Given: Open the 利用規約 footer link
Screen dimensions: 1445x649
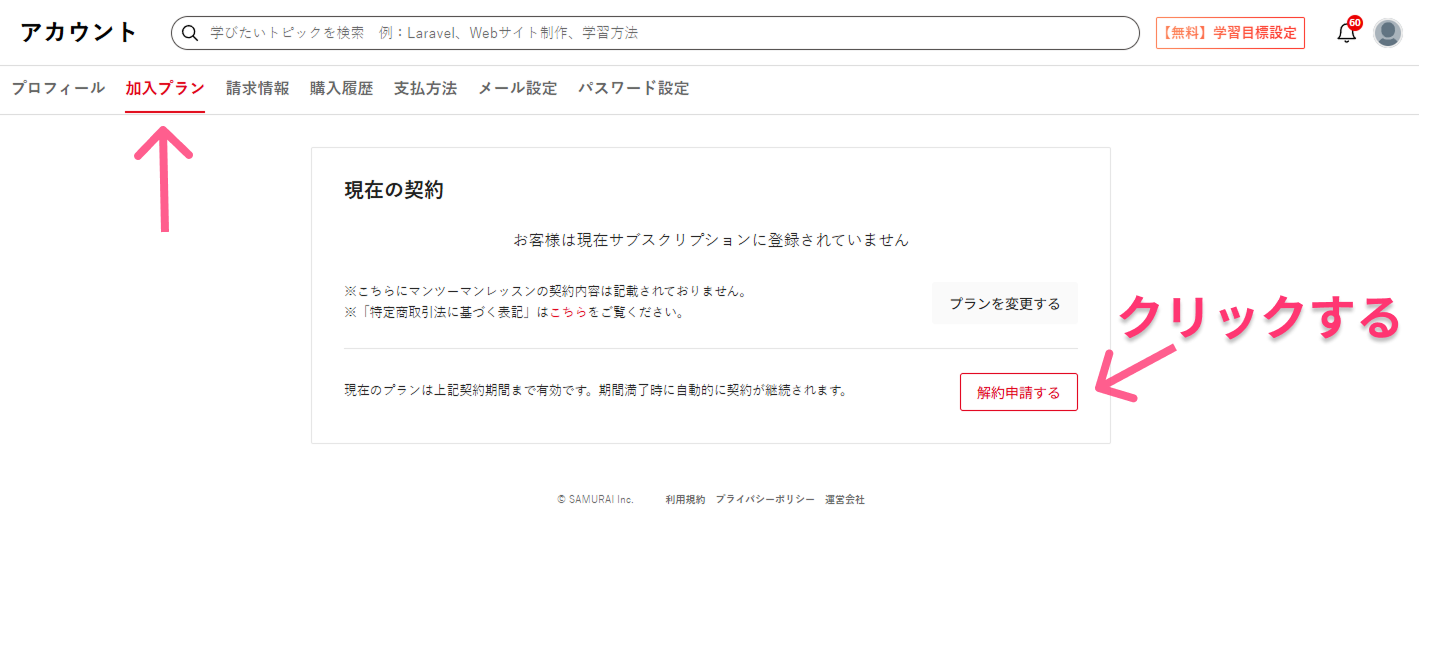Looking at the screenshot, I should 685,499.
